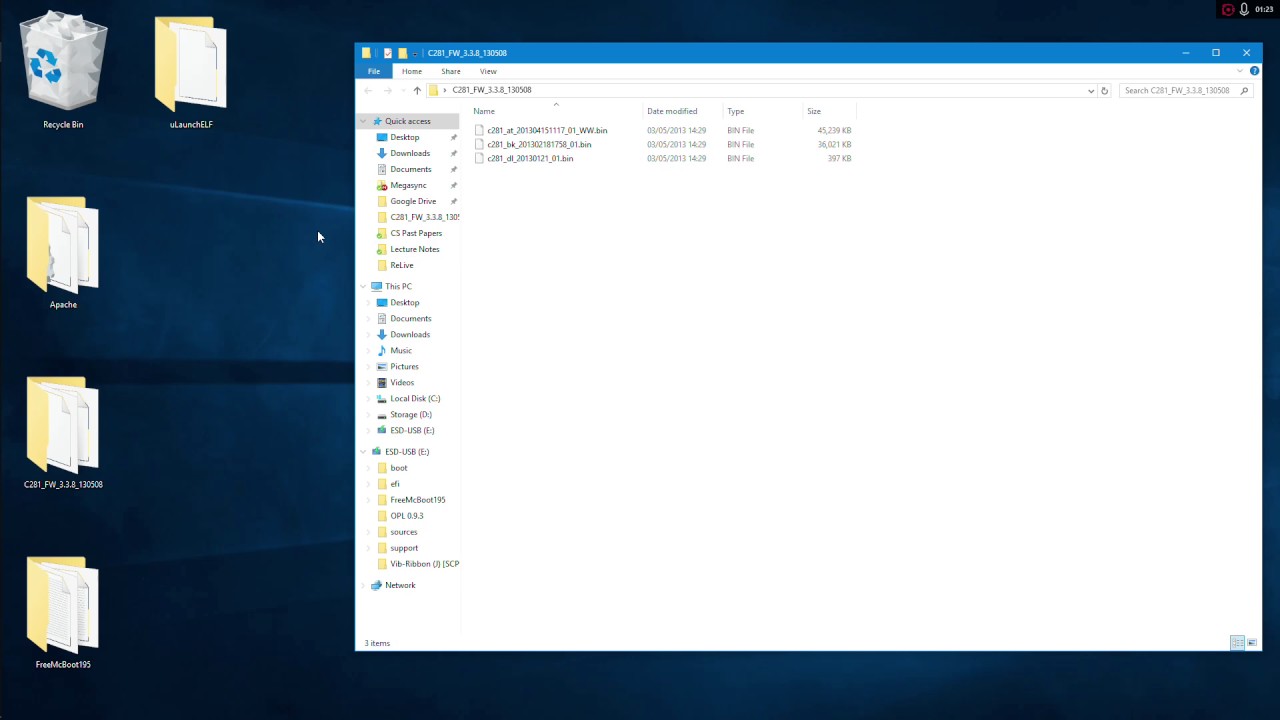Select the FreeMcBoot195 desktop folder
This screenshot has height=720, width=1280.
[x=63, y=612]
